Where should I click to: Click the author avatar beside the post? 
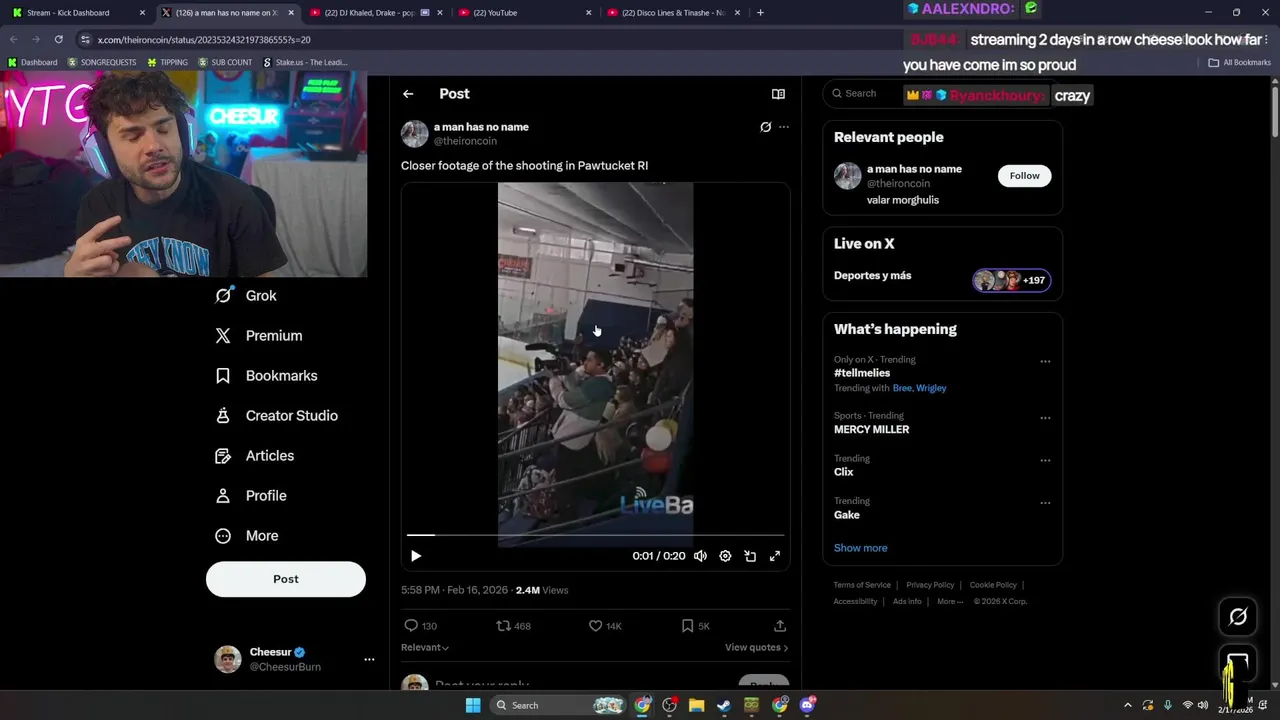pos(414,134)
